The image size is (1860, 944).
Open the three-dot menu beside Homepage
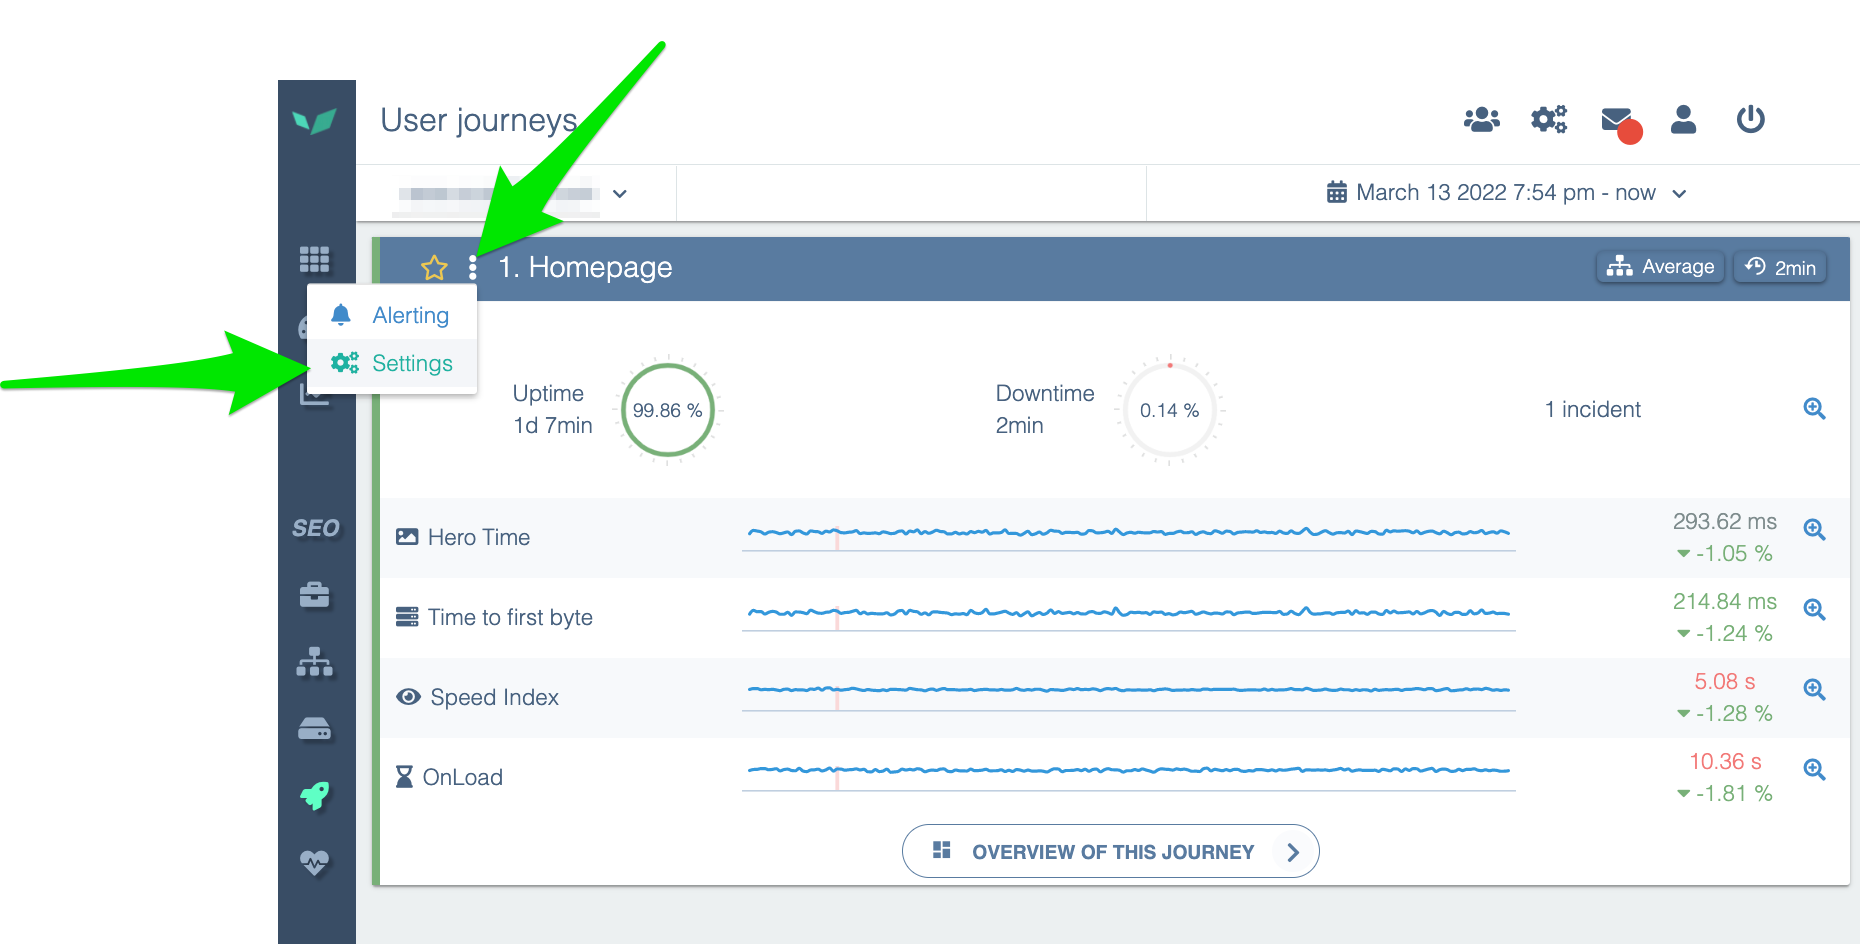[473, 268]
